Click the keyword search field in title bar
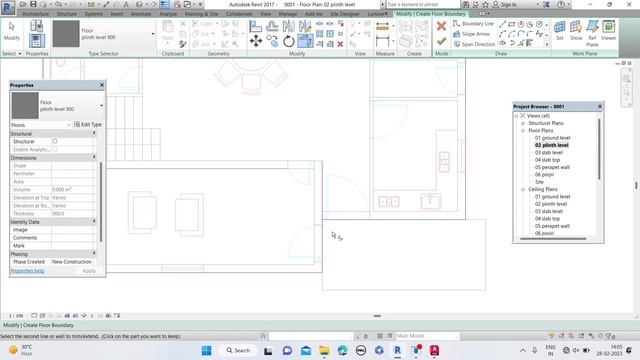Screen dimensions: 640x360 click(x=422, y=4)
